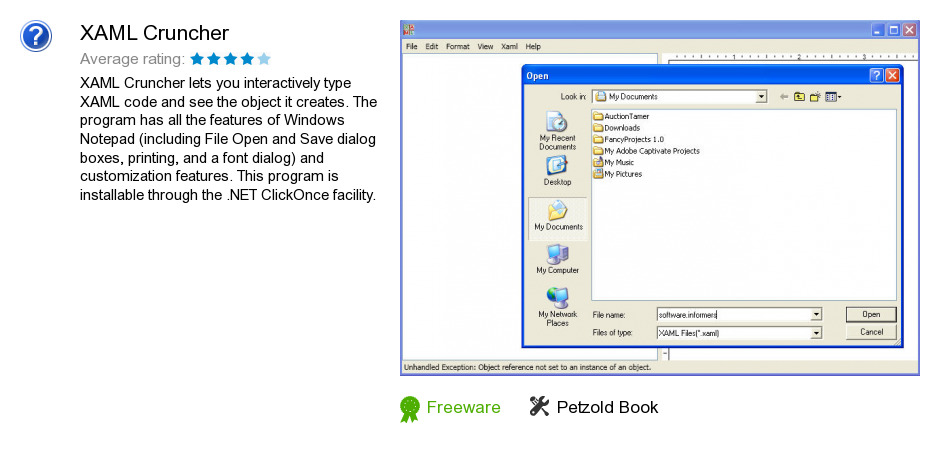This screenshot has height=453, width=940.
Task: Open the View Menu icon in dialog
Action: tap(833, 96)
